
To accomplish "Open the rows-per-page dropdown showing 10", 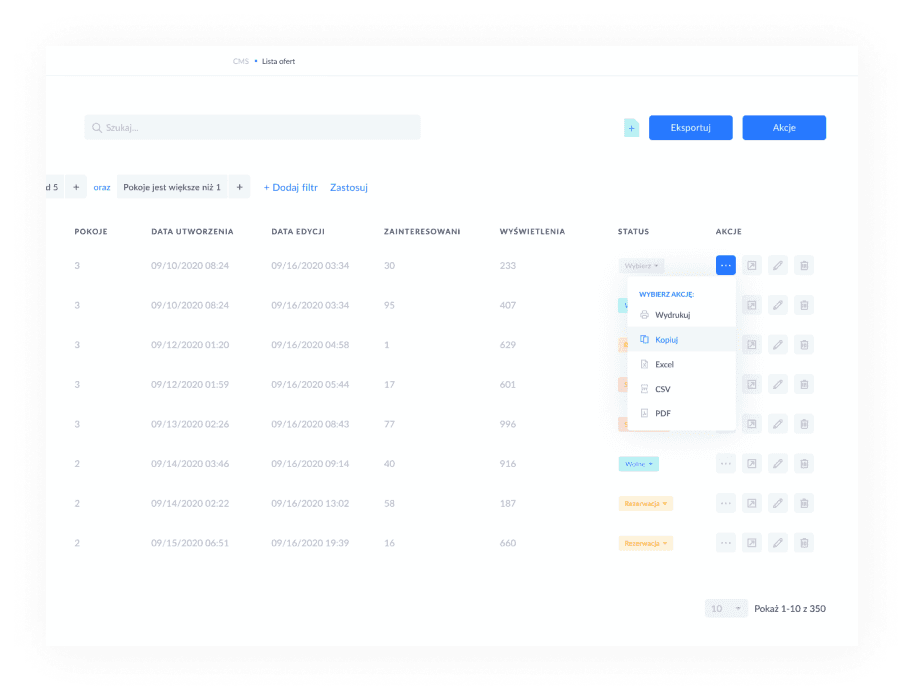I will click(x=726, y=608).
